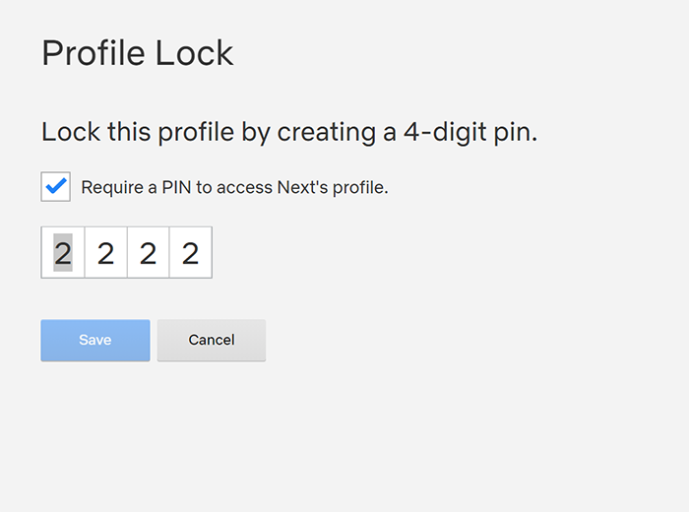Click the Profile Lock heading
This screenshot has width=689, height=512.
click(138, 53)
